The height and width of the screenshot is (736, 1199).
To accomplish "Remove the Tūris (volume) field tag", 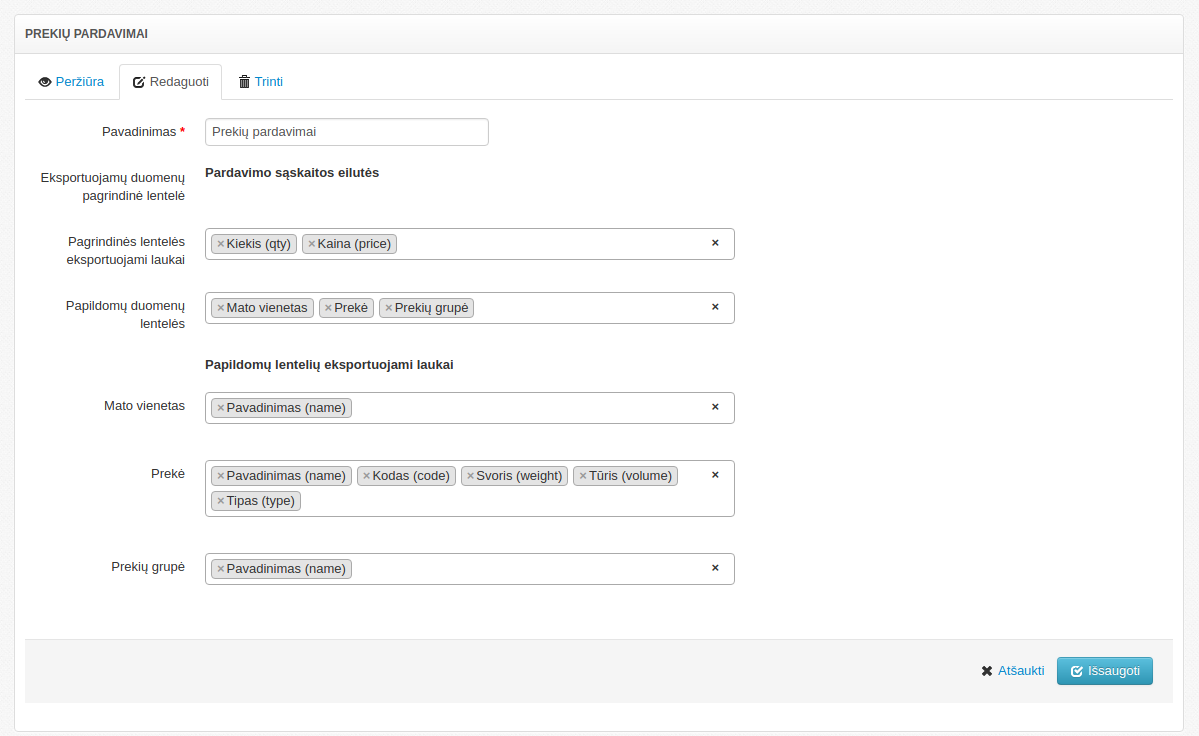I will point(582,476).
